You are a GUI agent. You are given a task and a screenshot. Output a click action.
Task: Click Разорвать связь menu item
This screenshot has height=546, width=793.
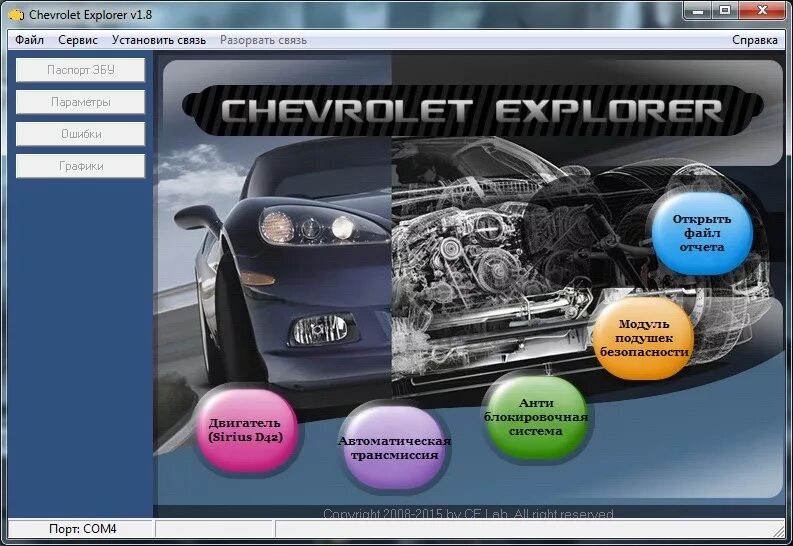(263, 40)
